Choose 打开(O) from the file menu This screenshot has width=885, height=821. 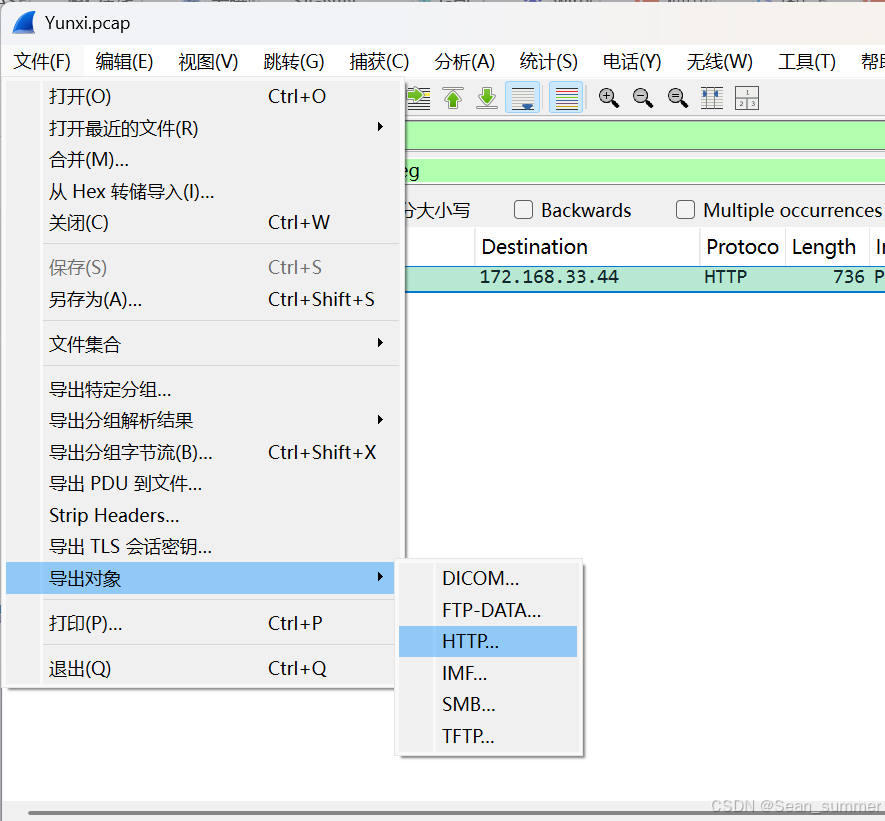click(201, 96)
